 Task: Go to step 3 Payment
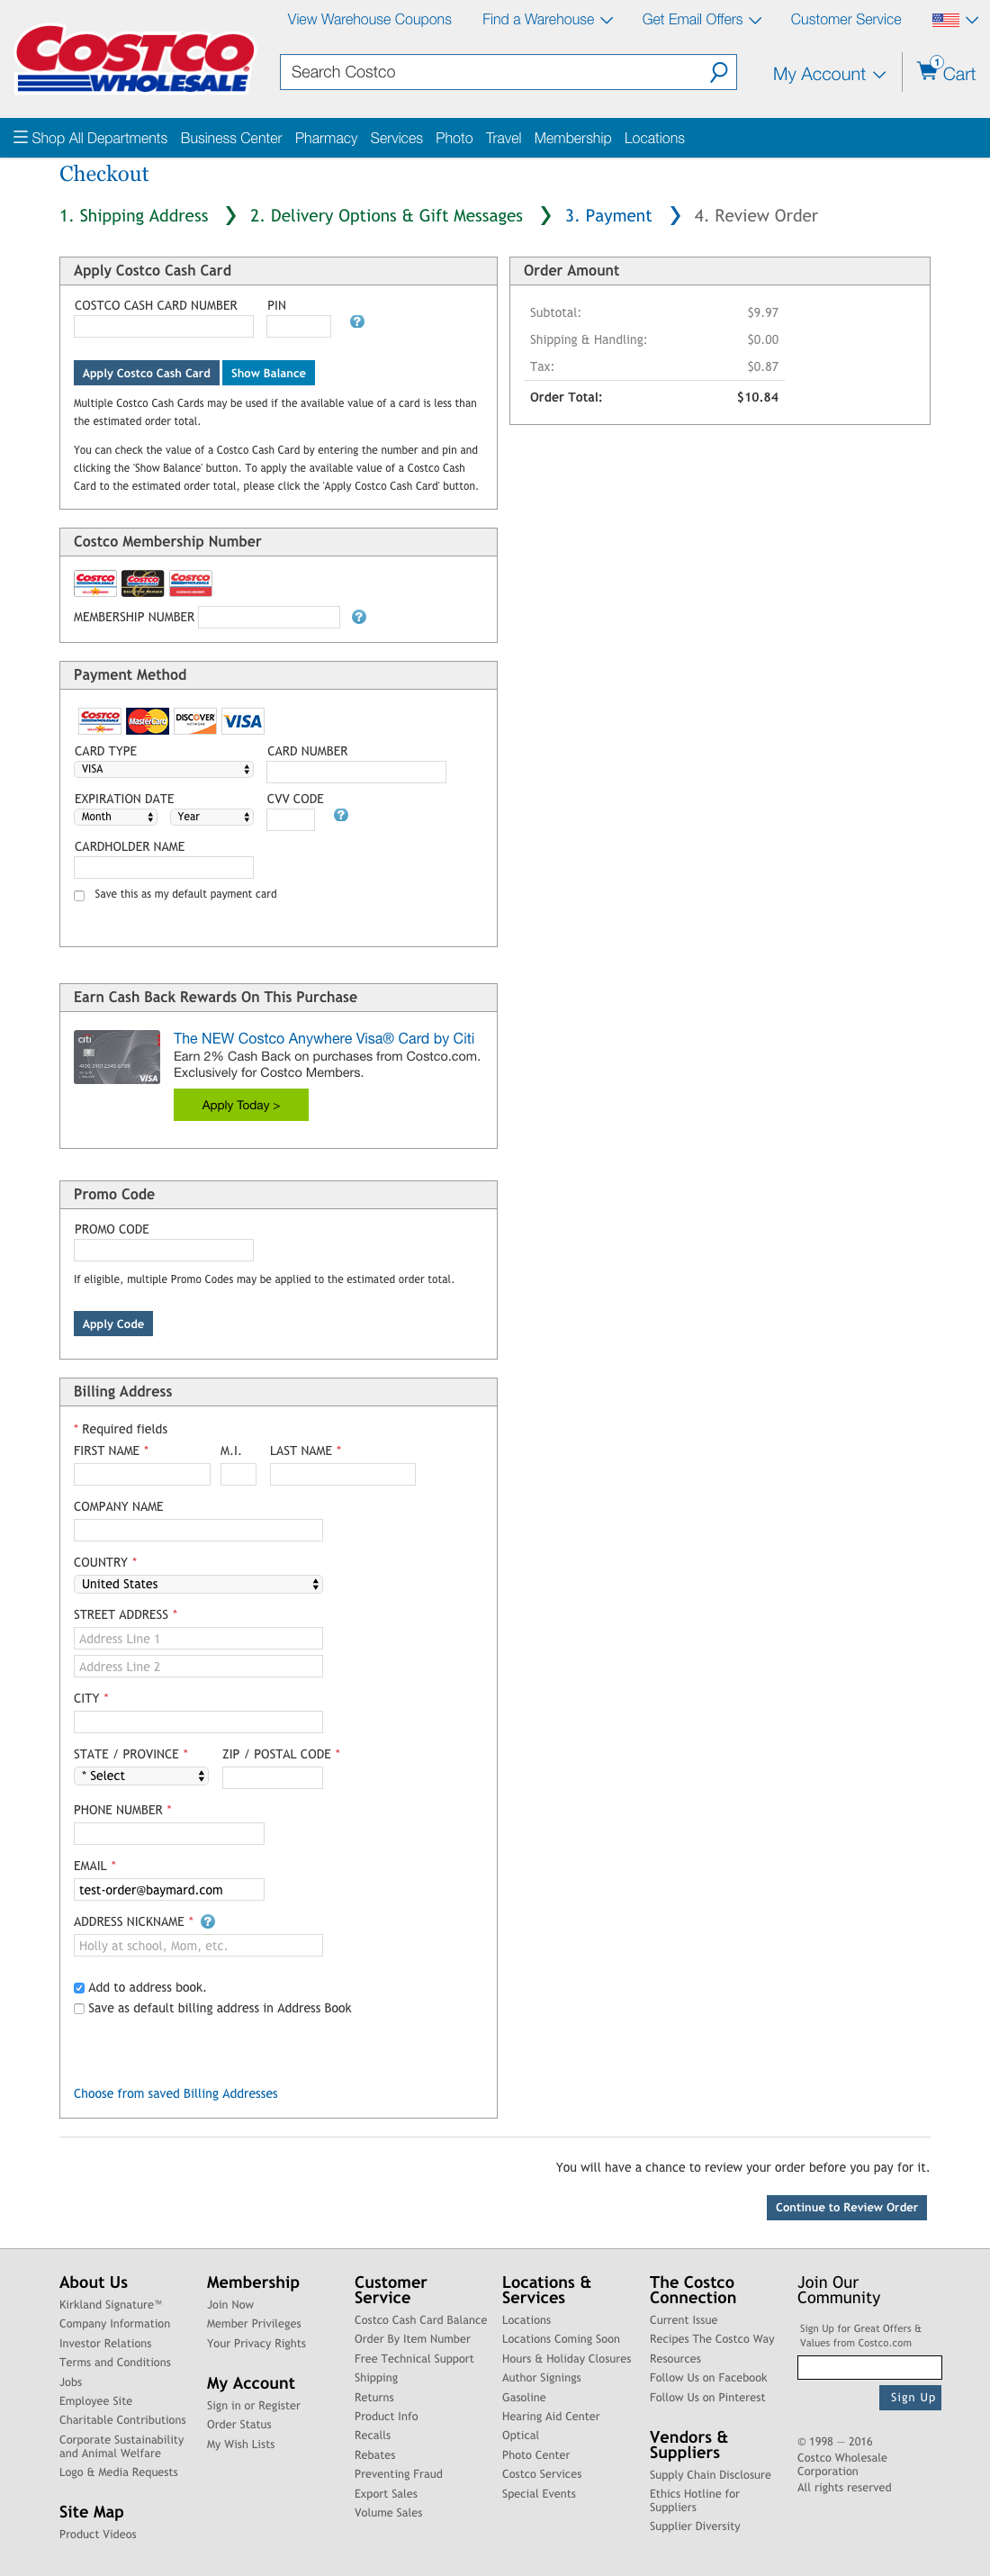(608, 215)
